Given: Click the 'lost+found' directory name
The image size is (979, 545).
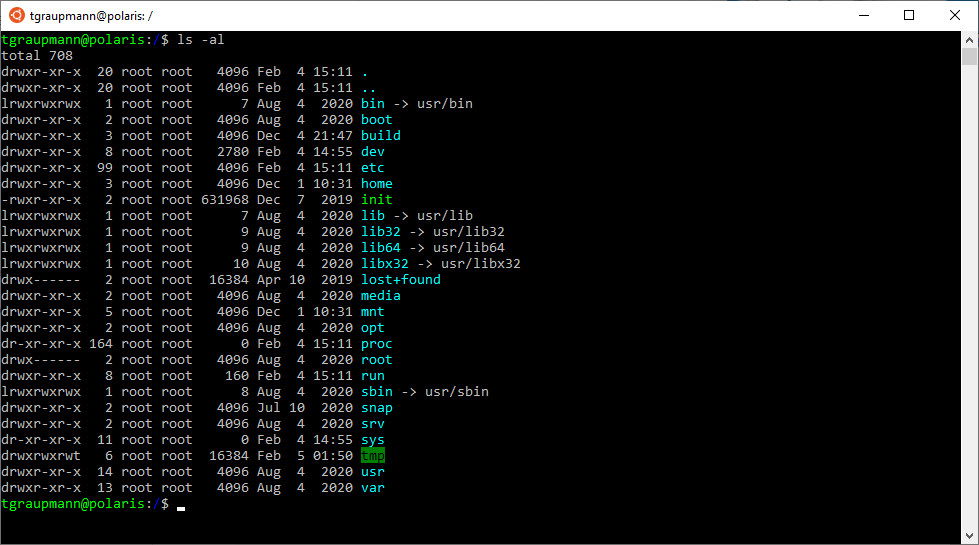Looking at the screenshot, I should point(401,280).
